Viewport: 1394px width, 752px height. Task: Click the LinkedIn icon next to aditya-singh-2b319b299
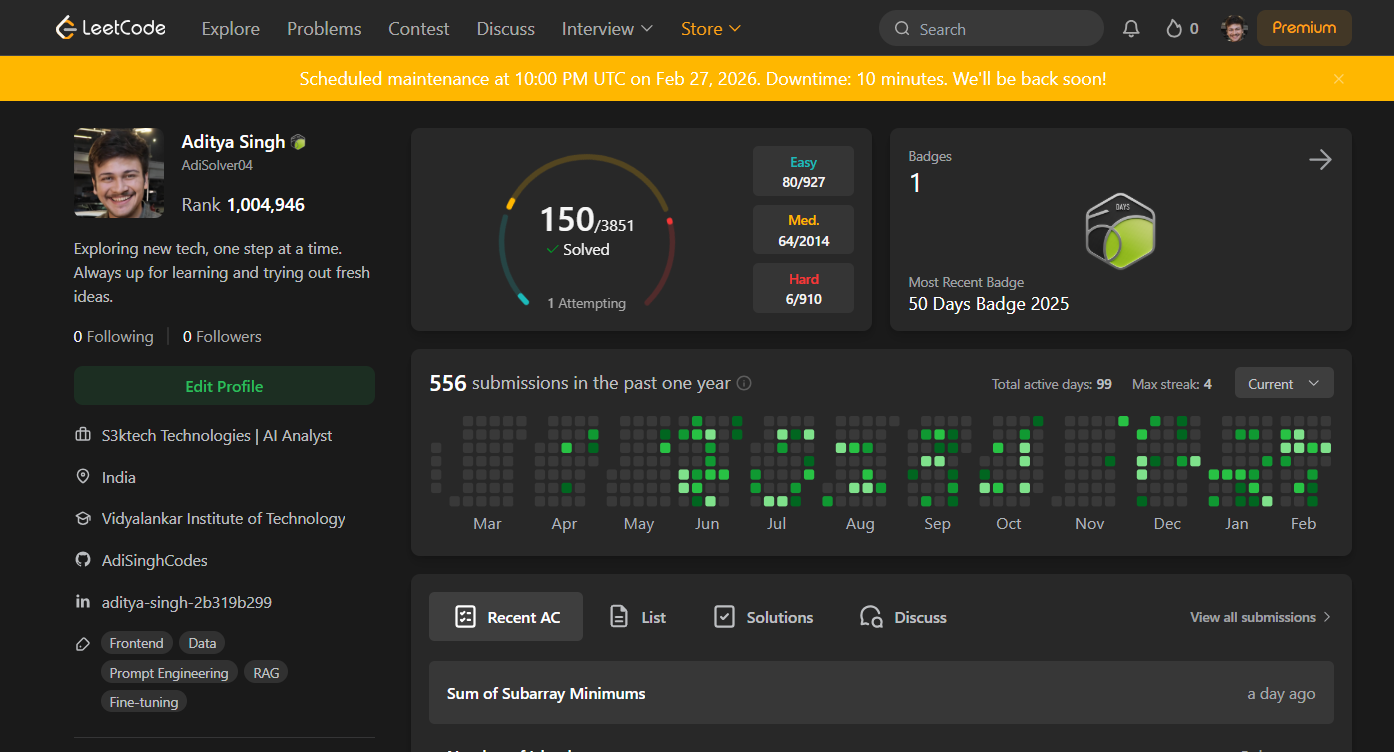click(82, 601)
